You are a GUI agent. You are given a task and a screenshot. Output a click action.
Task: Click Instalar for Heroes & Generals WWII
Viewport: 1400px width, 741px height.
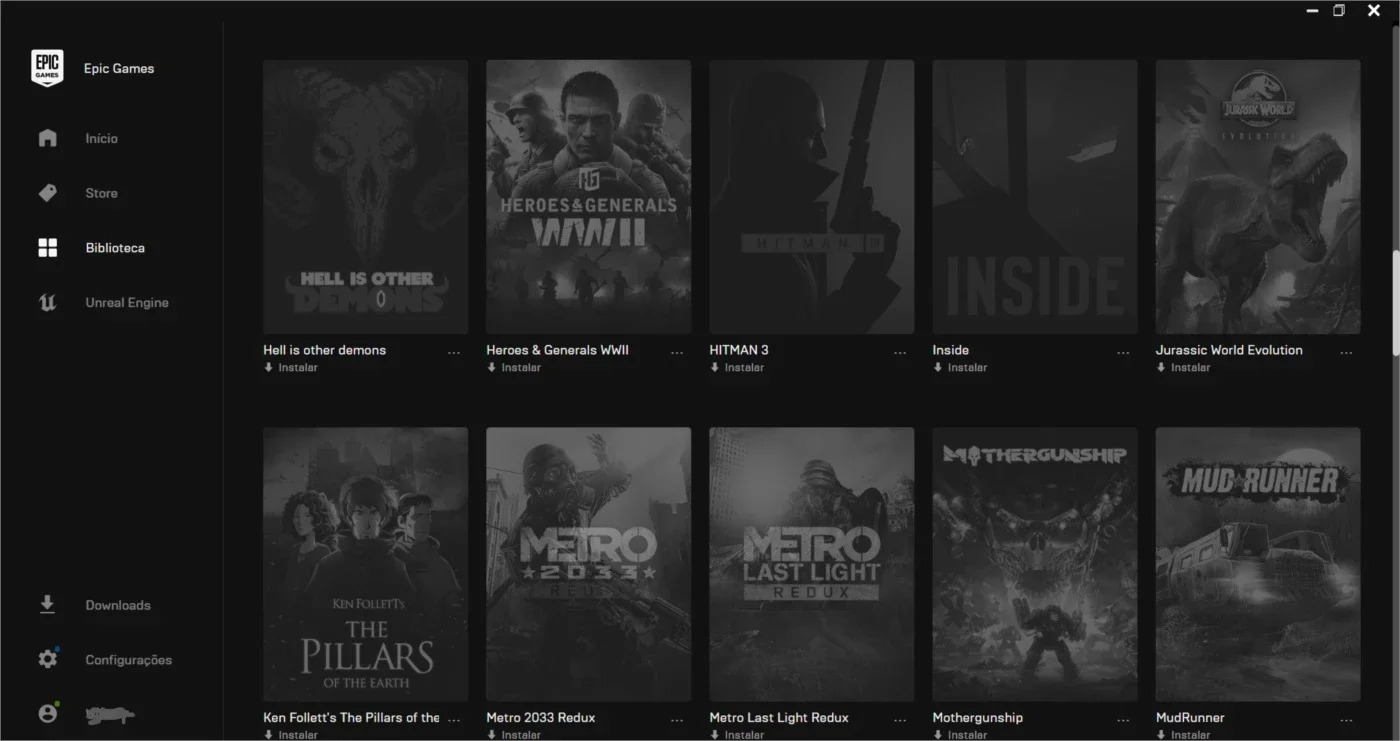point(521,368)
